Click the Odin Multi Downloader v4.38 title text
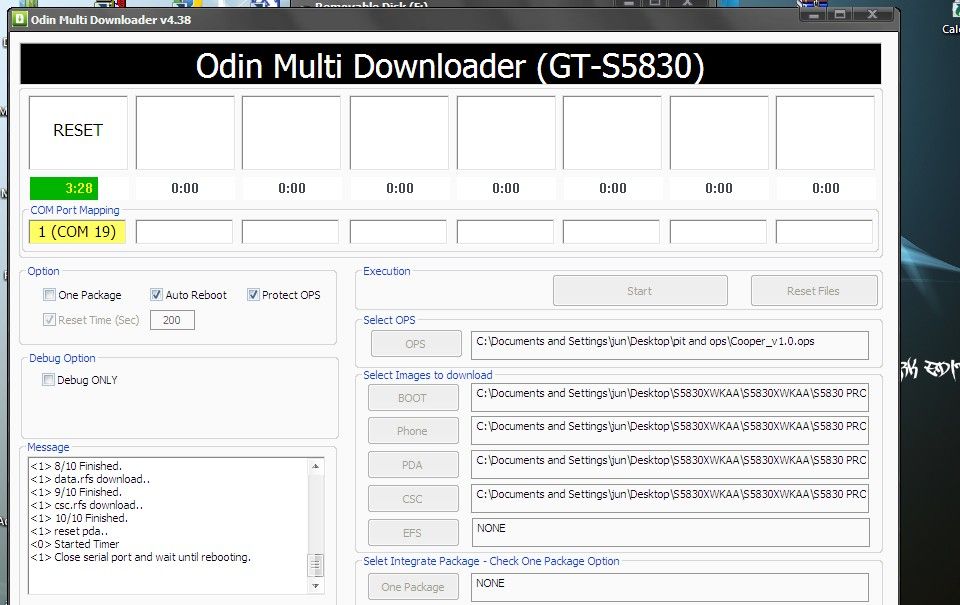 pyautogui.click(x=111, y=20)
